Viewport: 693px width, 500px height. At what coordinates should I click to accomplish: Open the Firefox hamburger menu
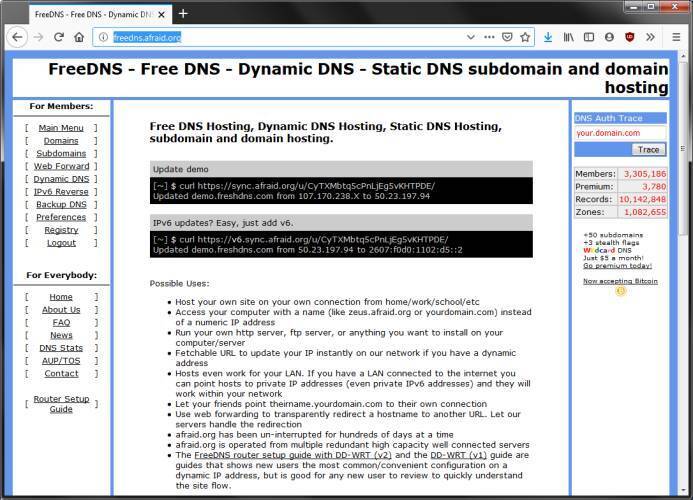tap(676, 37)
